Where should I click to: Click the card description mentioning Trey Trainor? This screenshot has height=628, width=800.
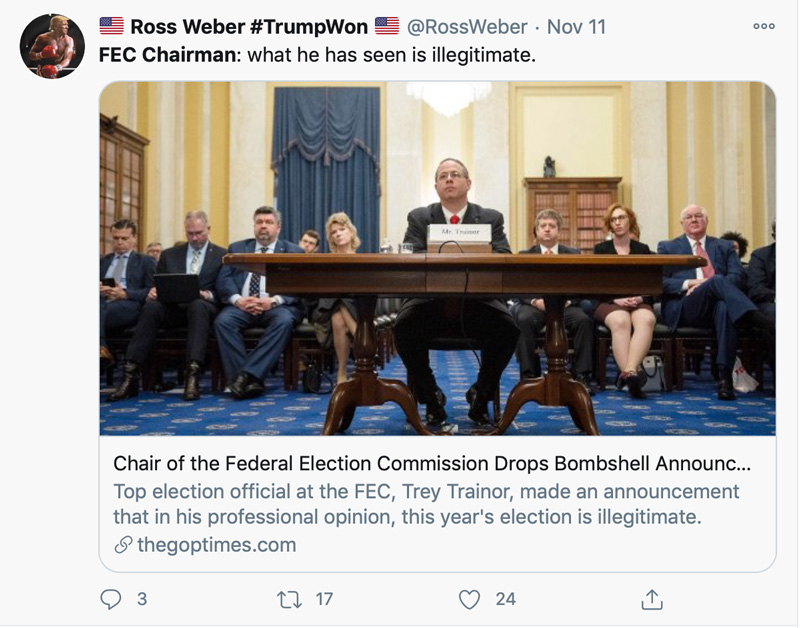(x=426, y=504)
